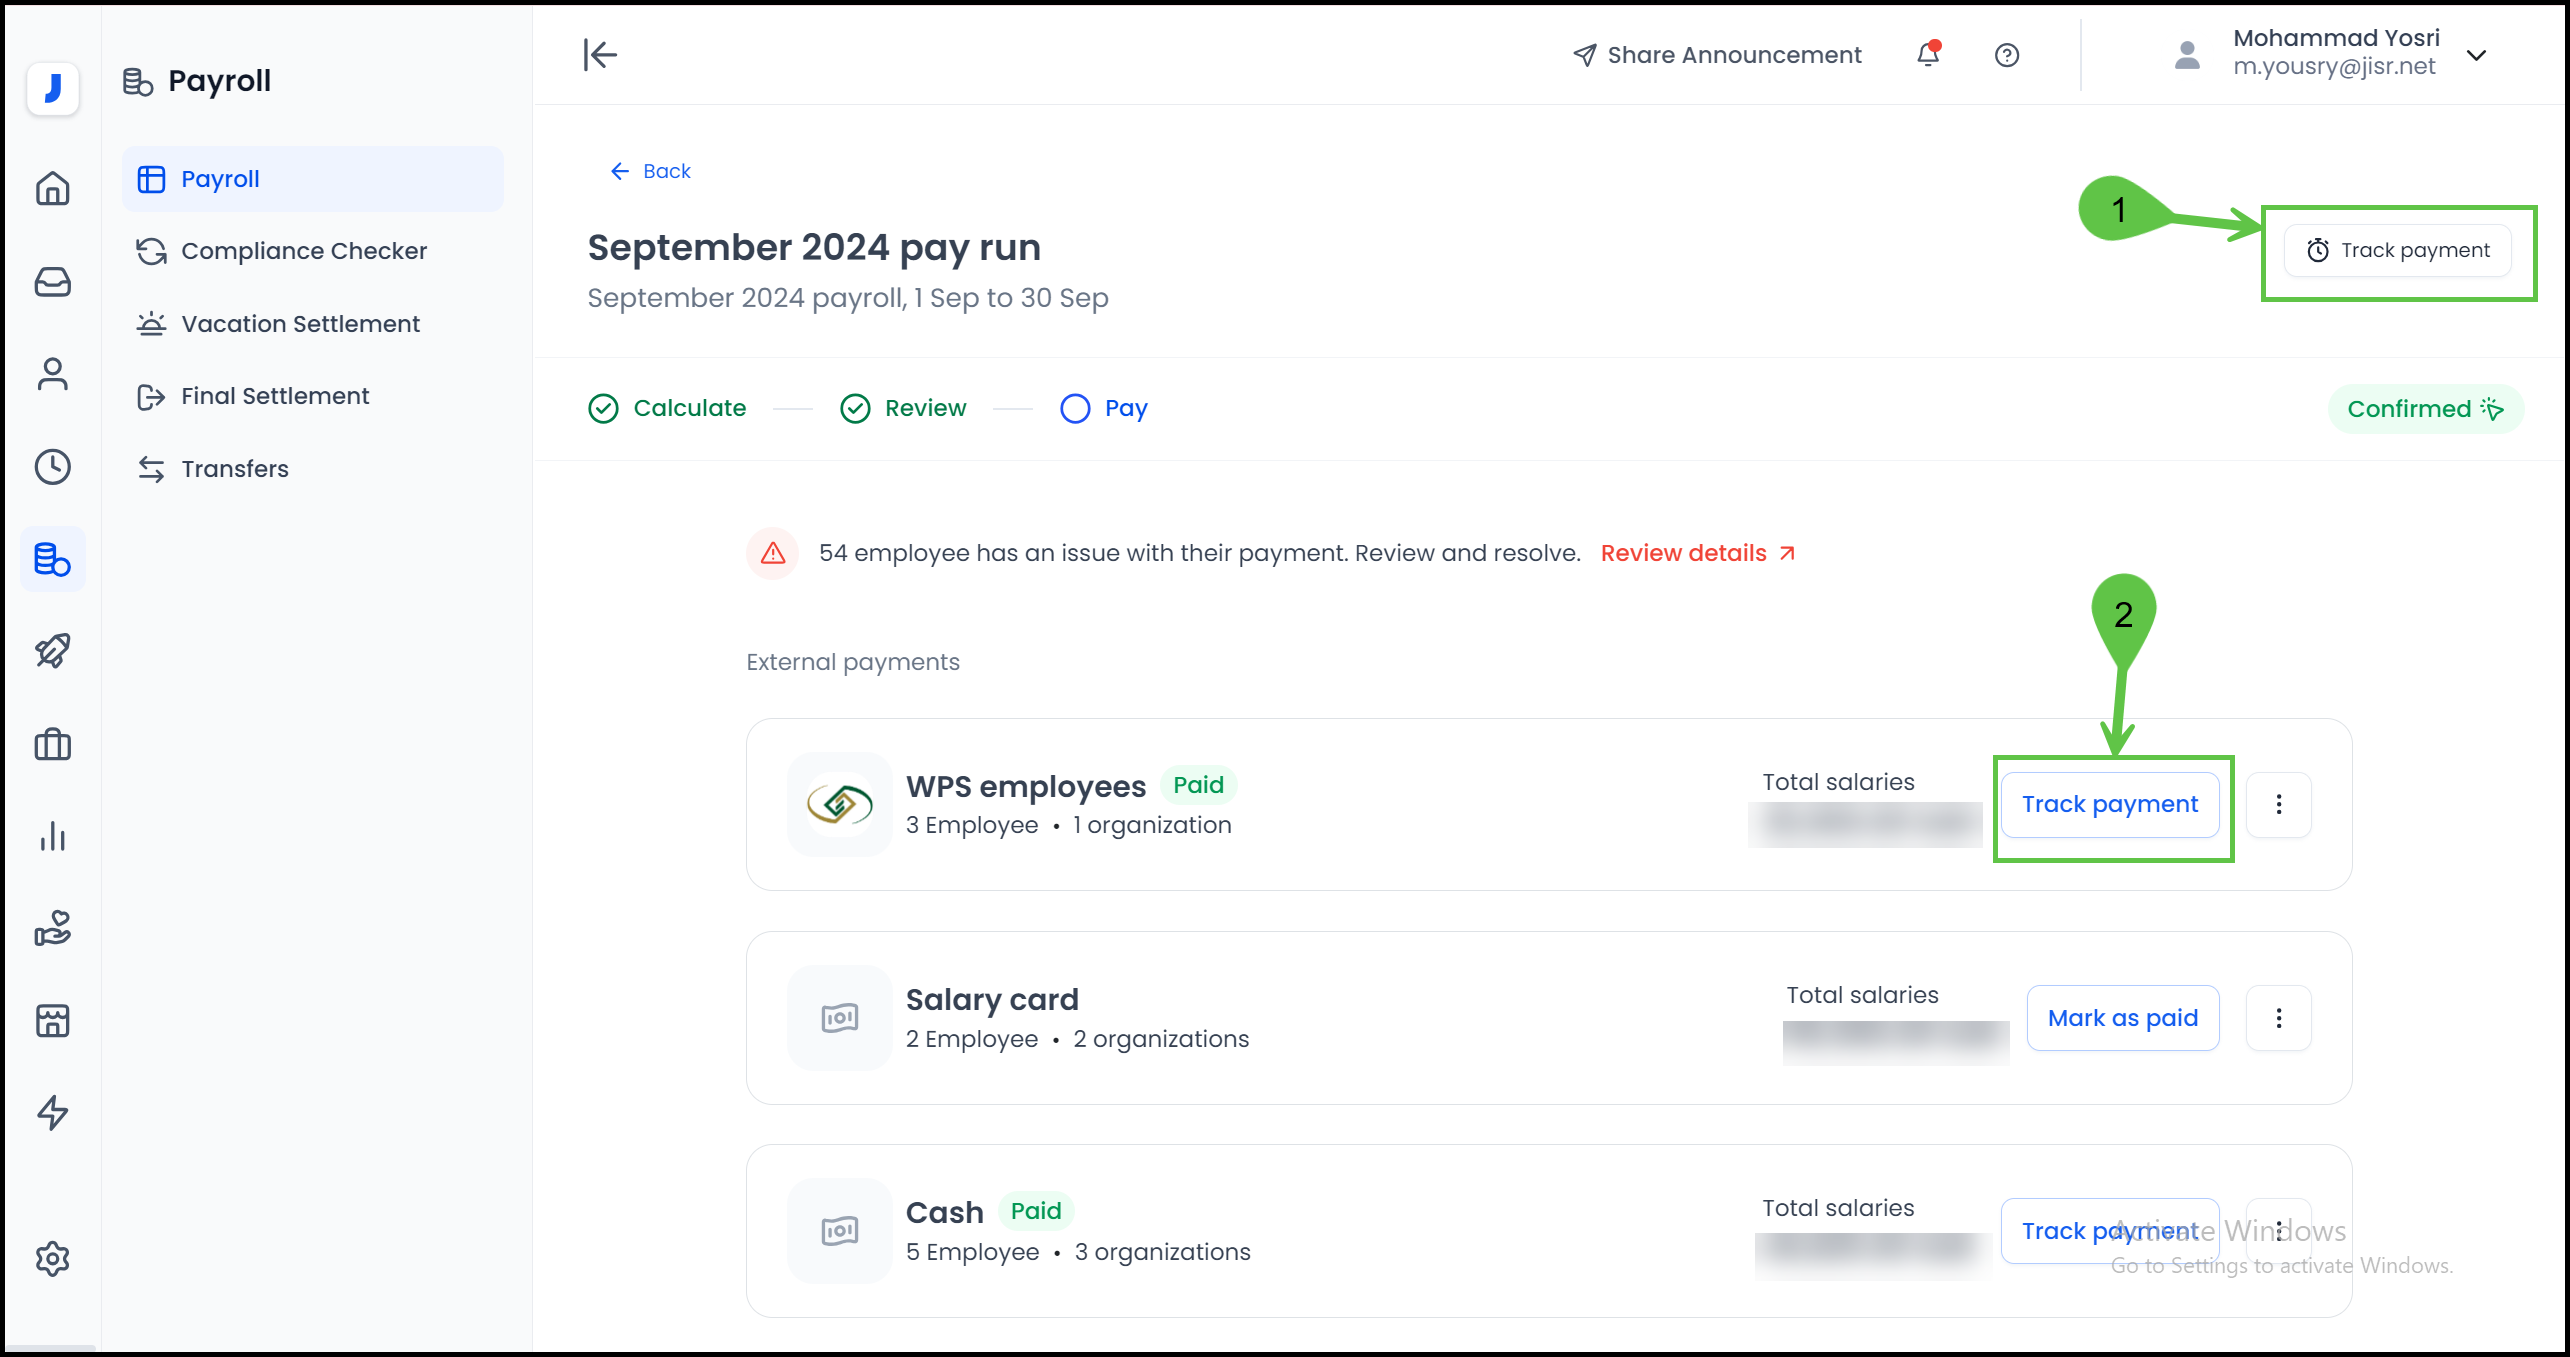Open more options for WPS employees
The image size is (2570, 1357).
2278,804
